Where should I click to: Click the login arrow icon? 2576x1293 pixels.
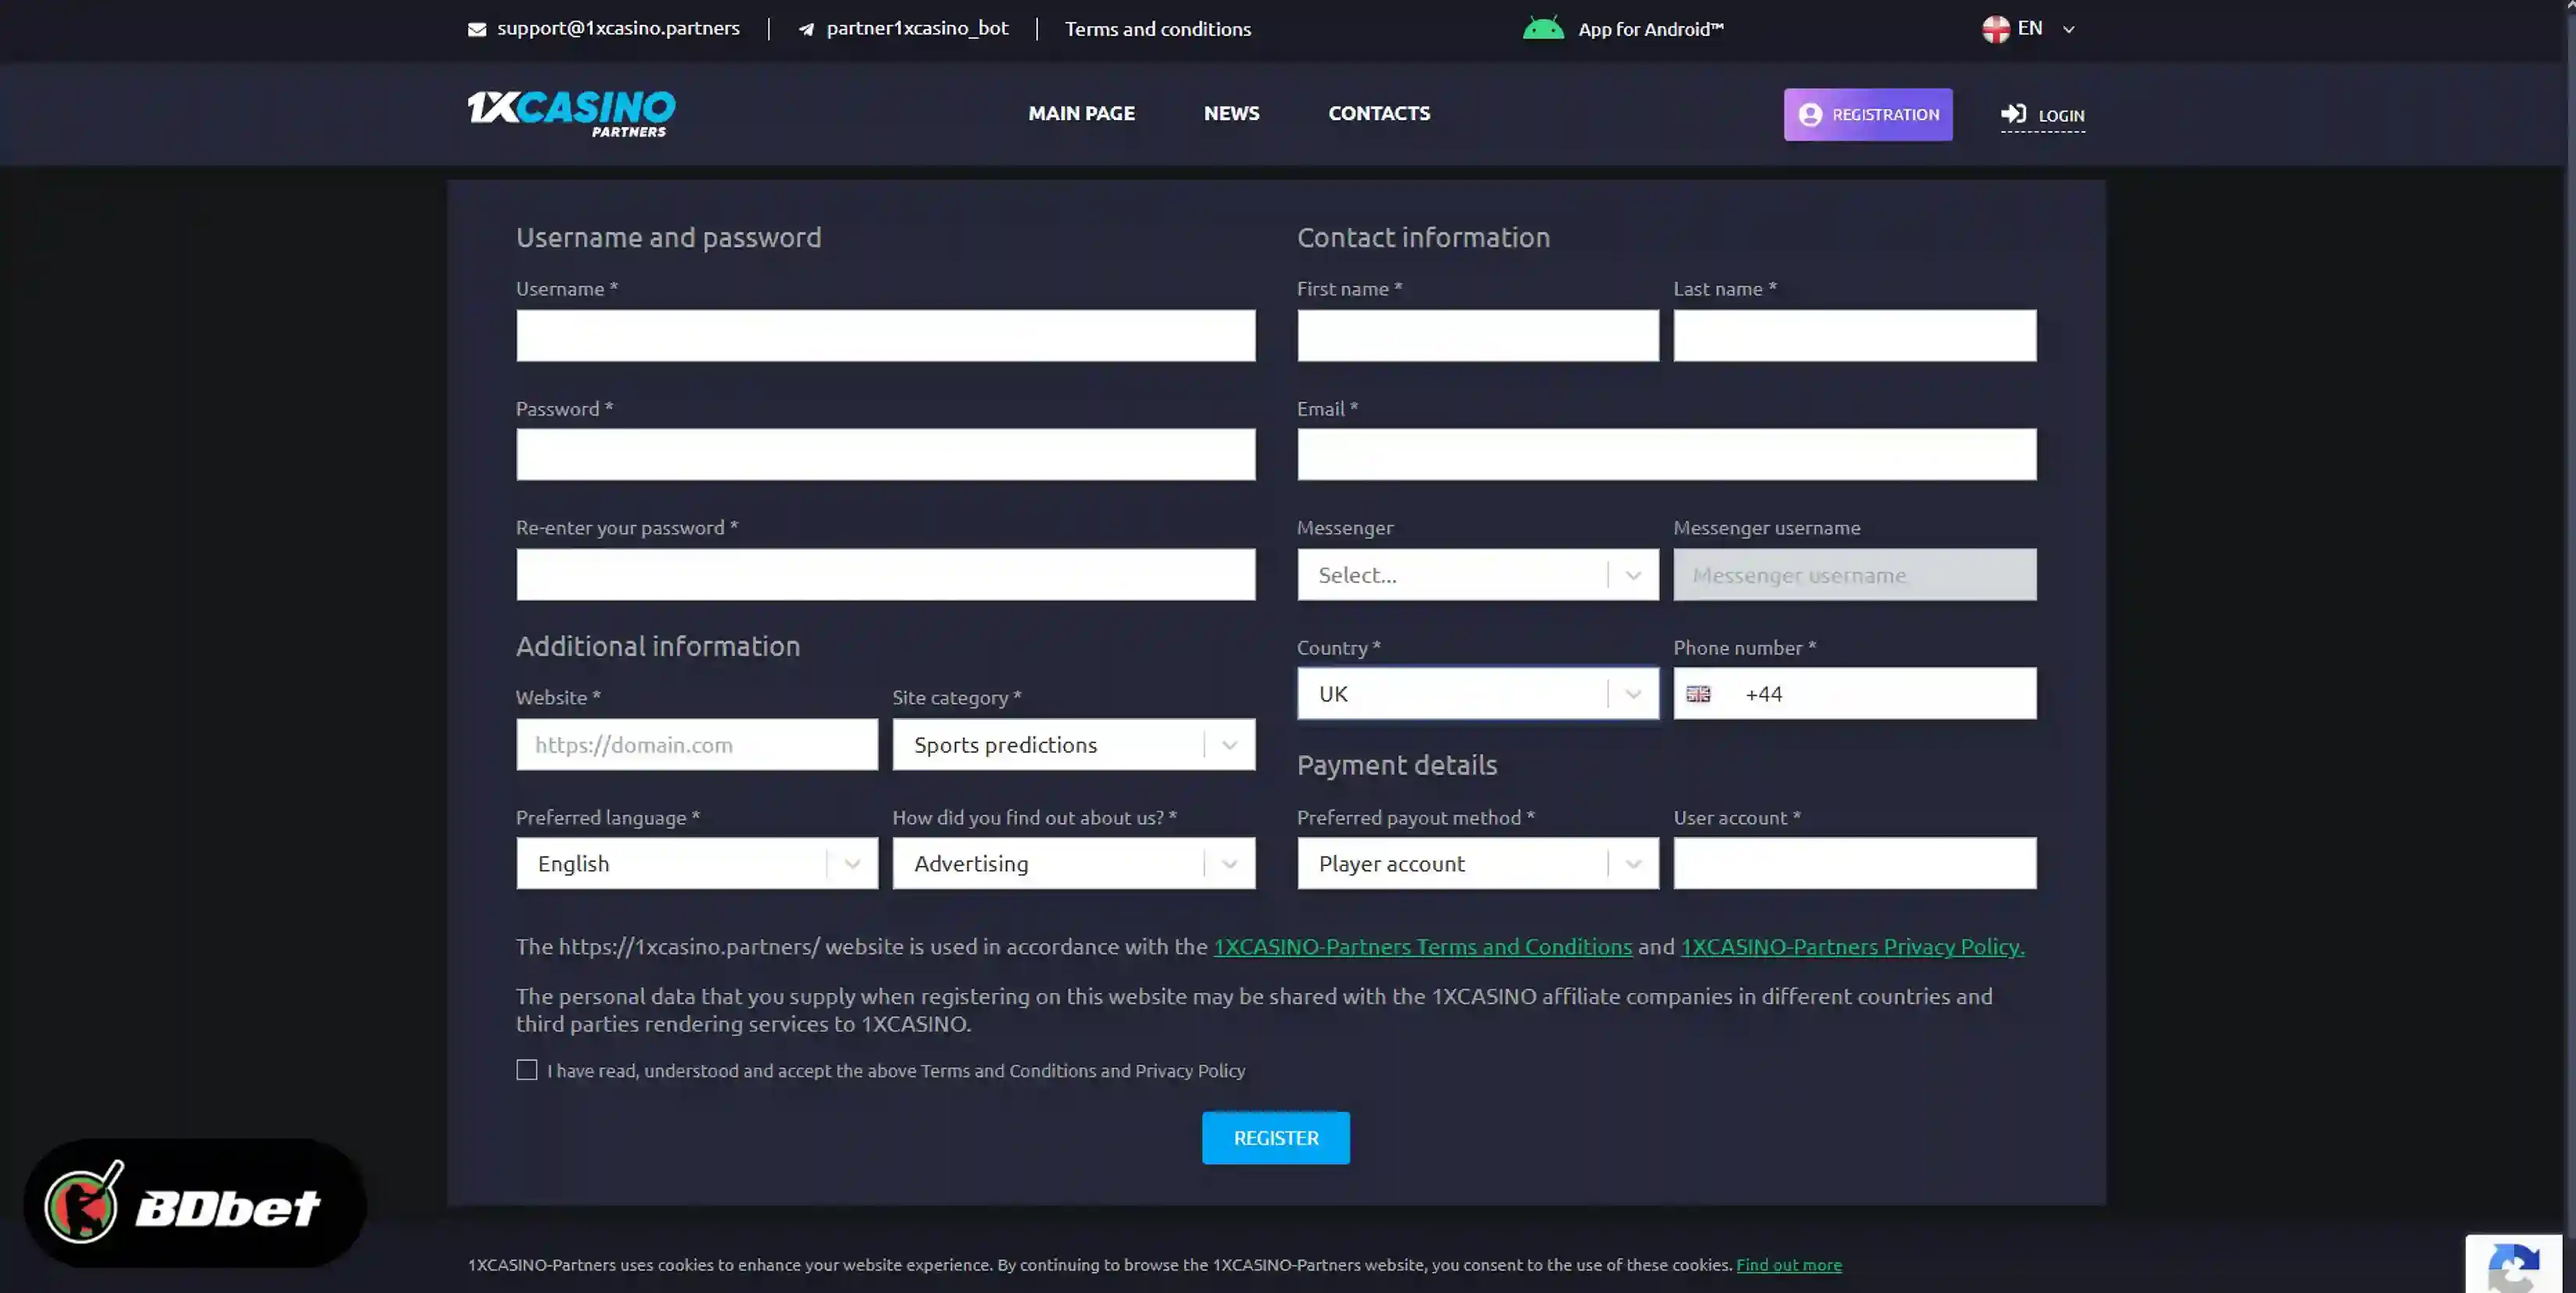click(x=2013, y=114)
